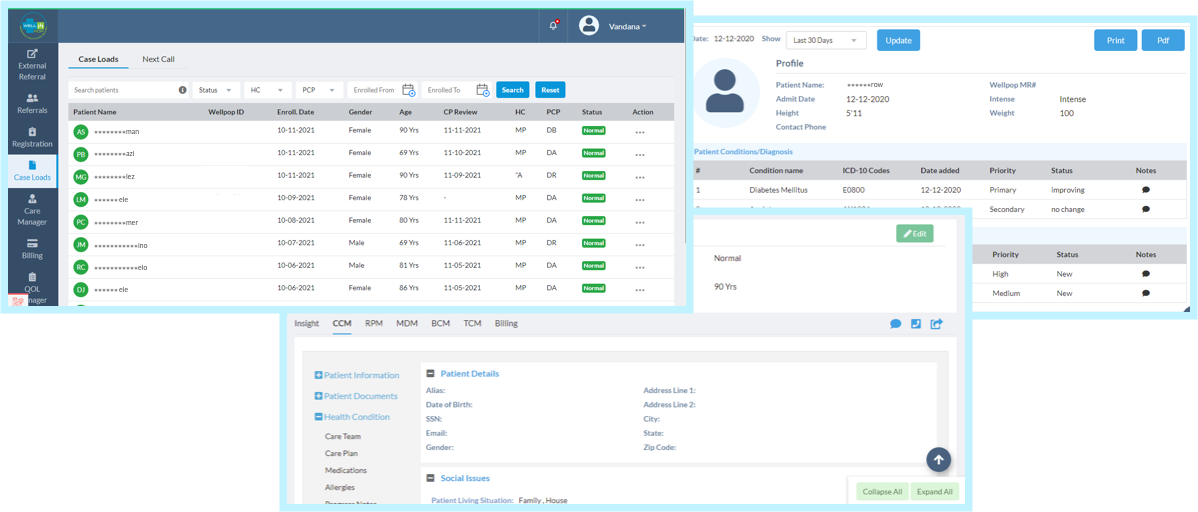Open the Status filter dropdown
Viewport: 1198px width, 512px height.
[215, 90]
